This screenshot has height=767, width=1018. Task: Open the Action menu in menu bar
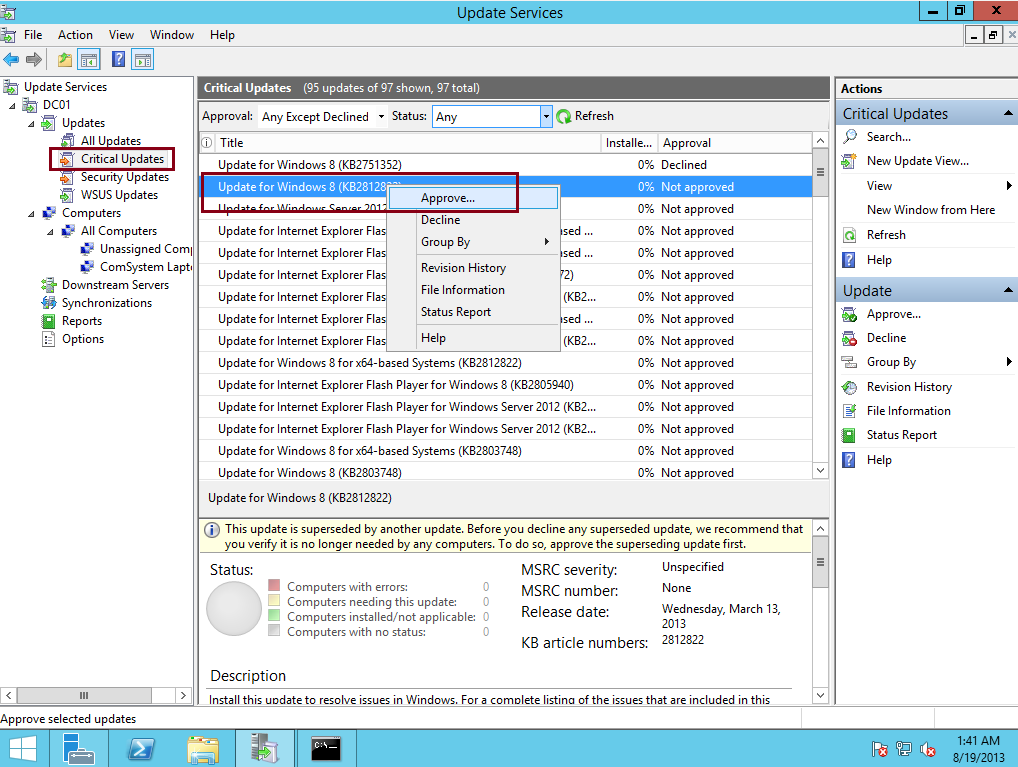(x=75, y=35)
